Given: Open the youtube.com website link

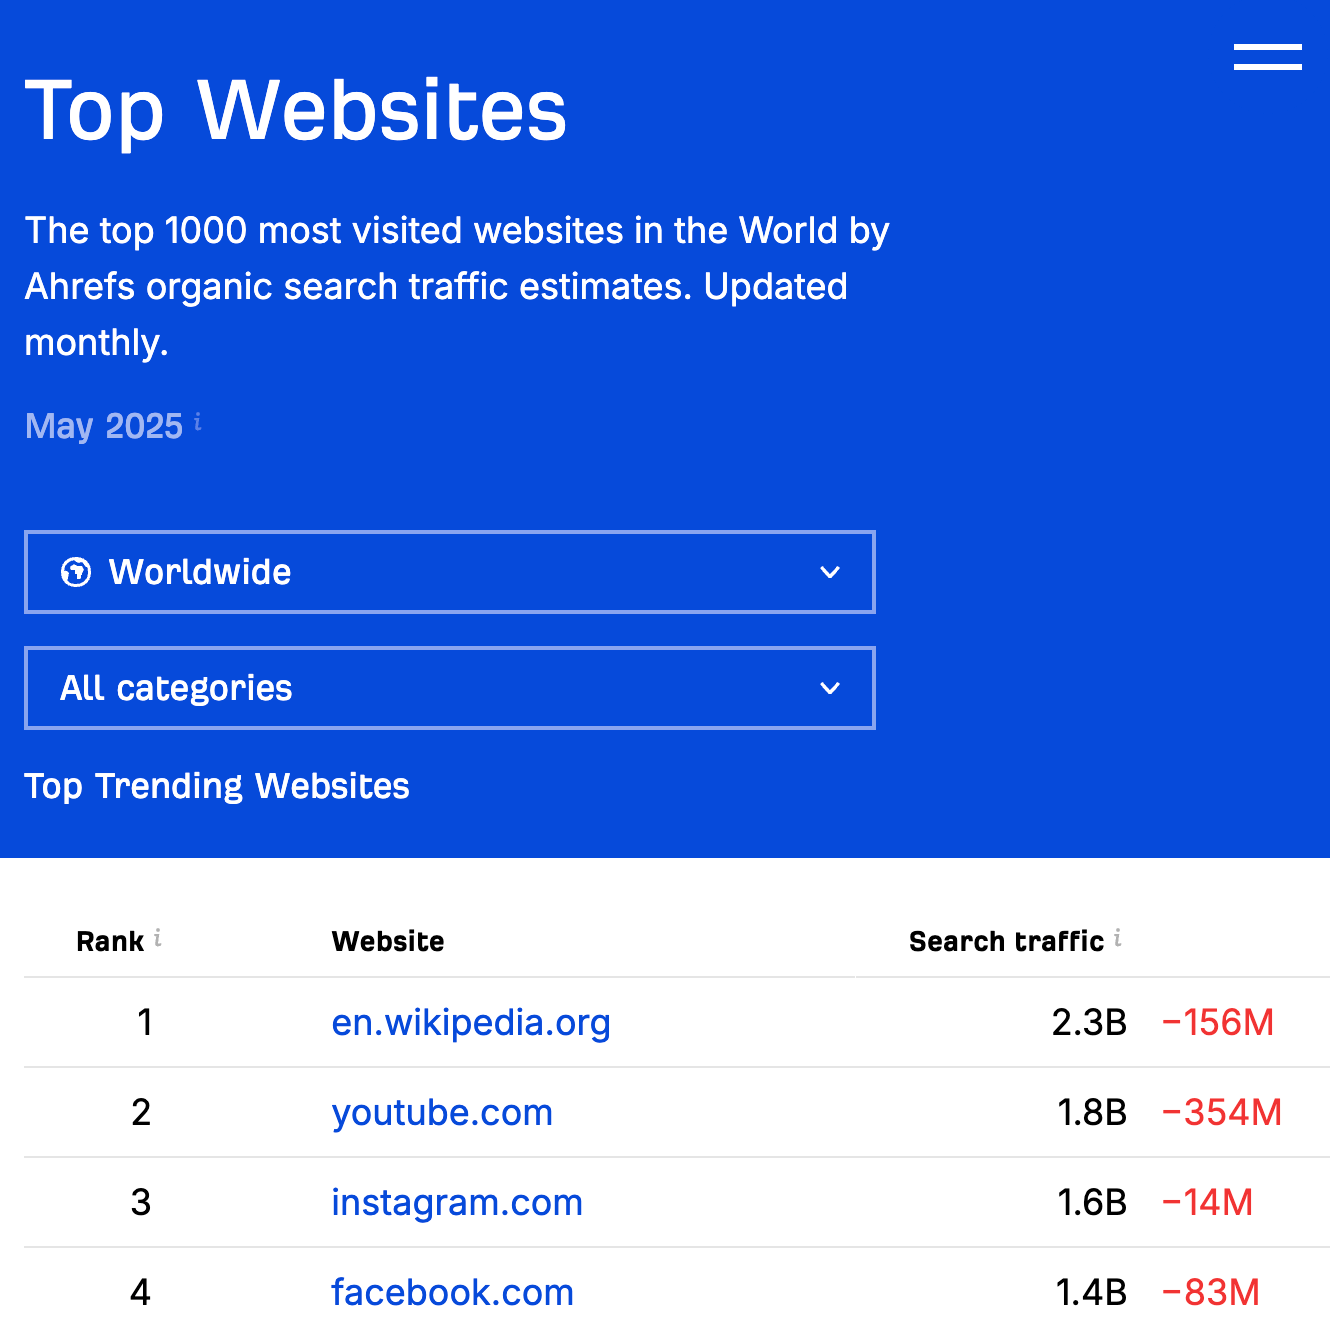Looking at the screenshot, I should click(x=442, y=1112).
